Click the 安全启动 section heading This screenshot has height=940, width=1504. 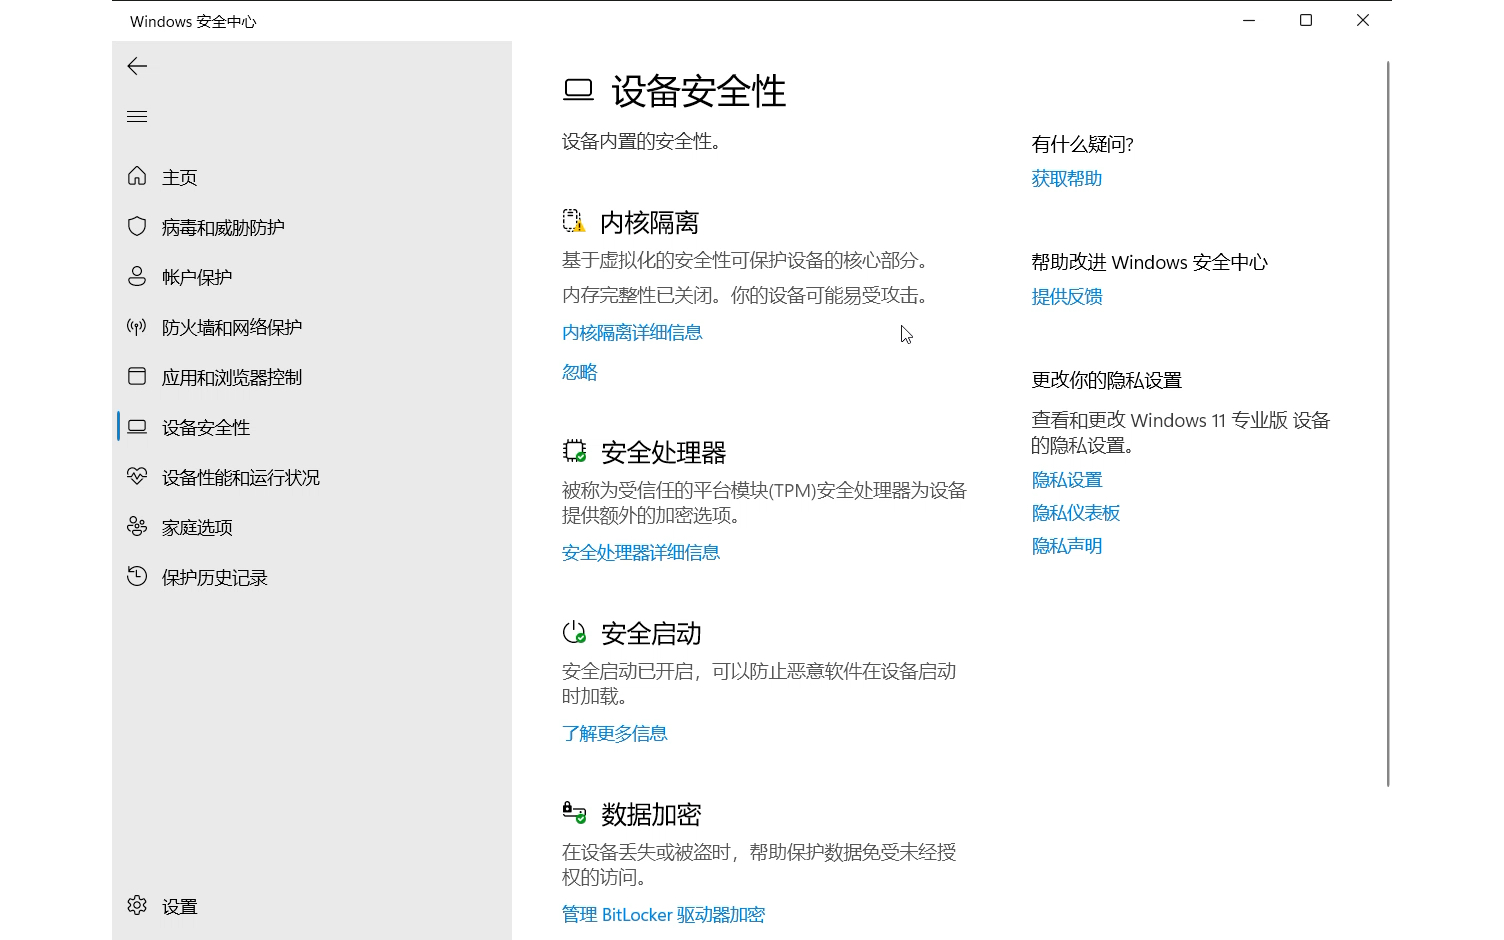pos(651,633)
